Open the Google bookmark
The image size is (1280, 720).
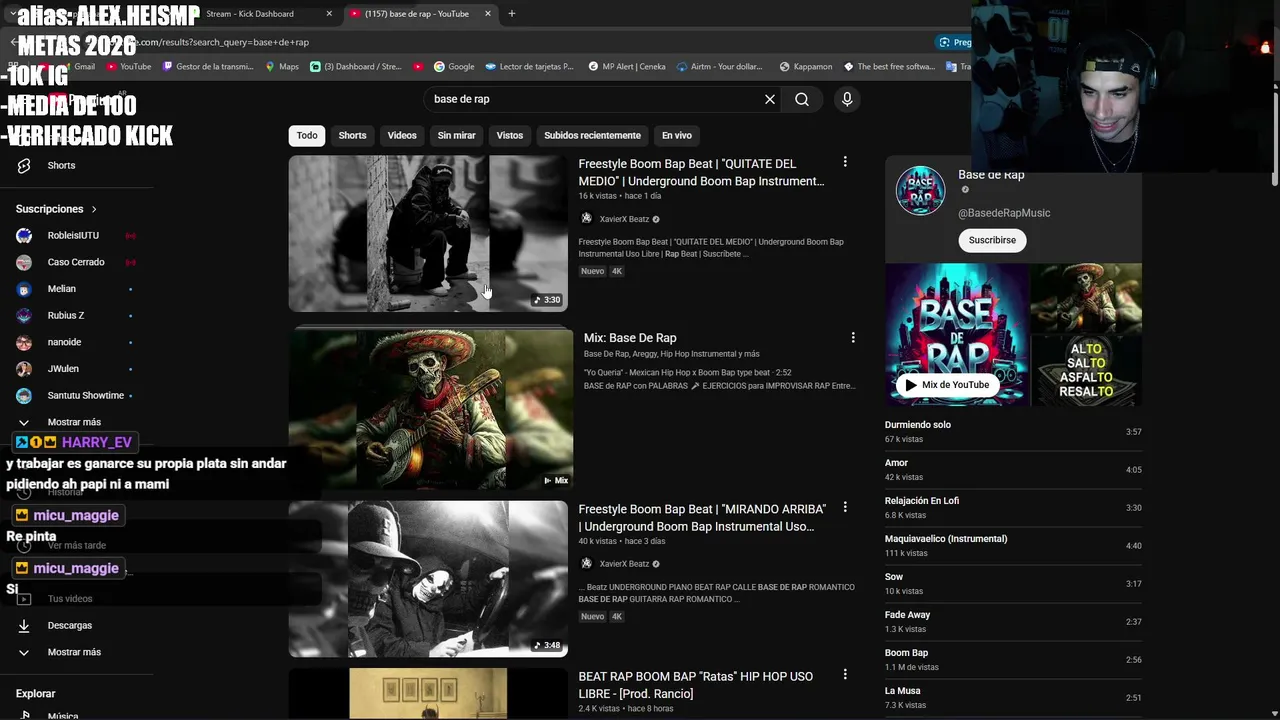click(x=453, y=67)
